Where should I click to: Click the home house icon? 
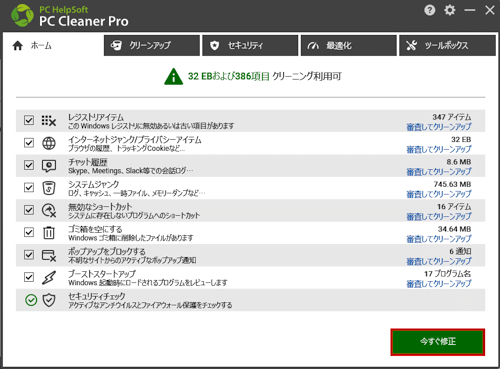[18, 45]
